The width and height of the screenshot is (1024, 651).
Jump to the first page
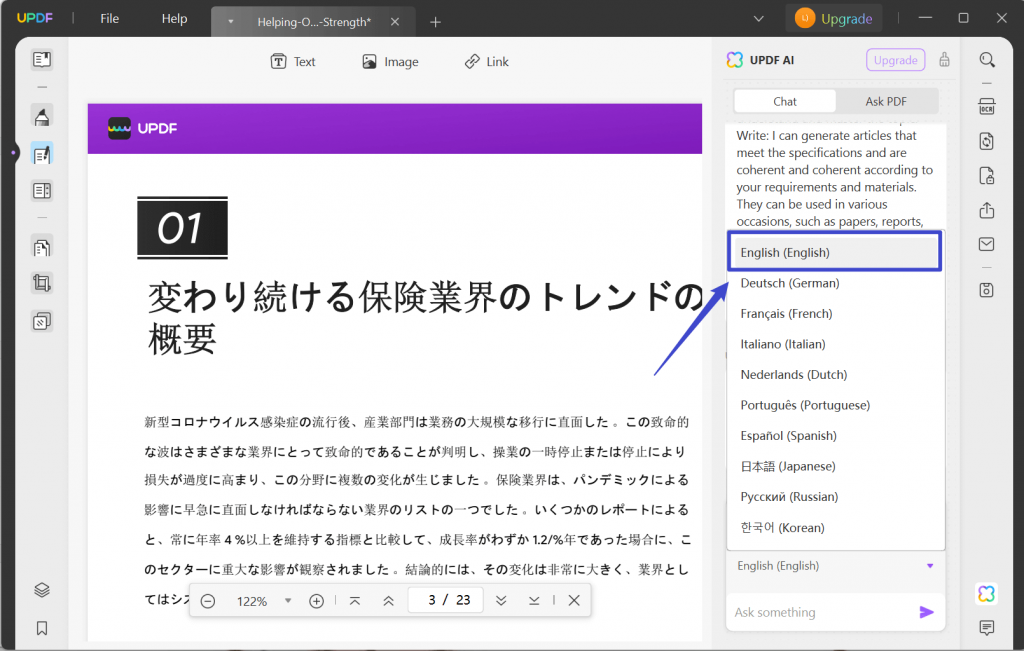tap(355, 601)
